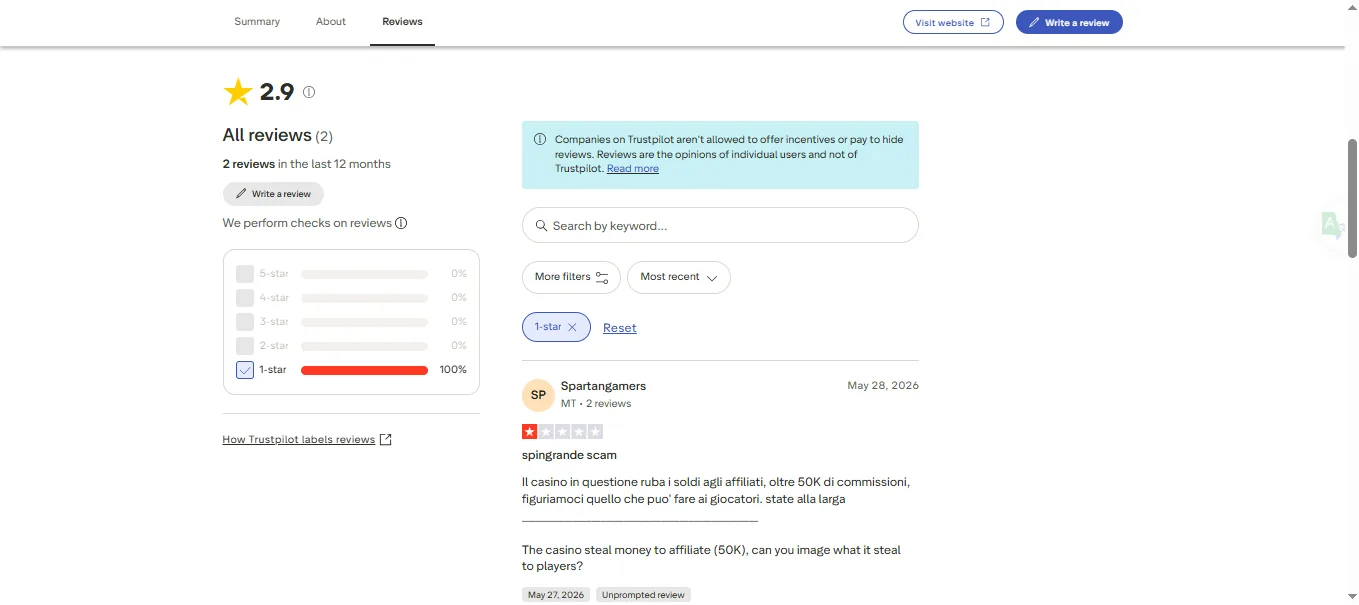Open the Spartangamers reviewer profile name

pyautogui.click(x=603, y=386)
